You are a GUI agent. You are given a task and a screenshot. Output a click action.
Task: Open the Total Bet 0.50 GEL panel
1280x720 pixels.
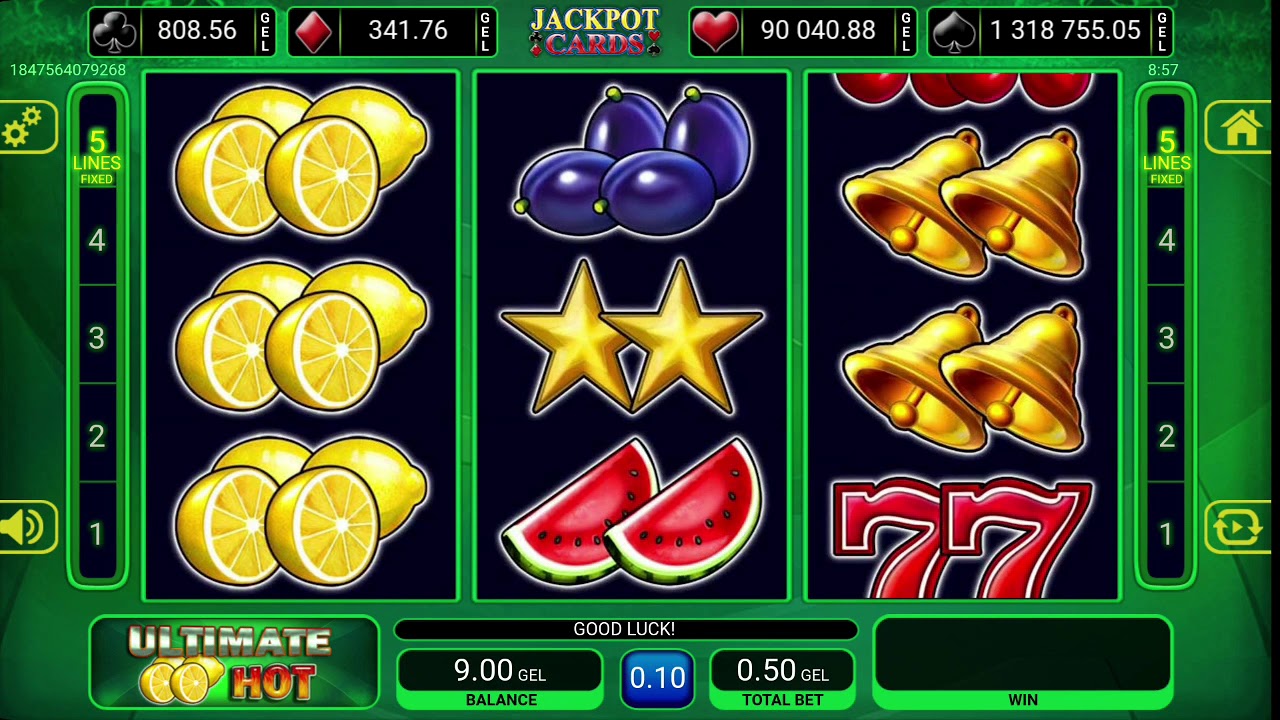click(782, 679)
